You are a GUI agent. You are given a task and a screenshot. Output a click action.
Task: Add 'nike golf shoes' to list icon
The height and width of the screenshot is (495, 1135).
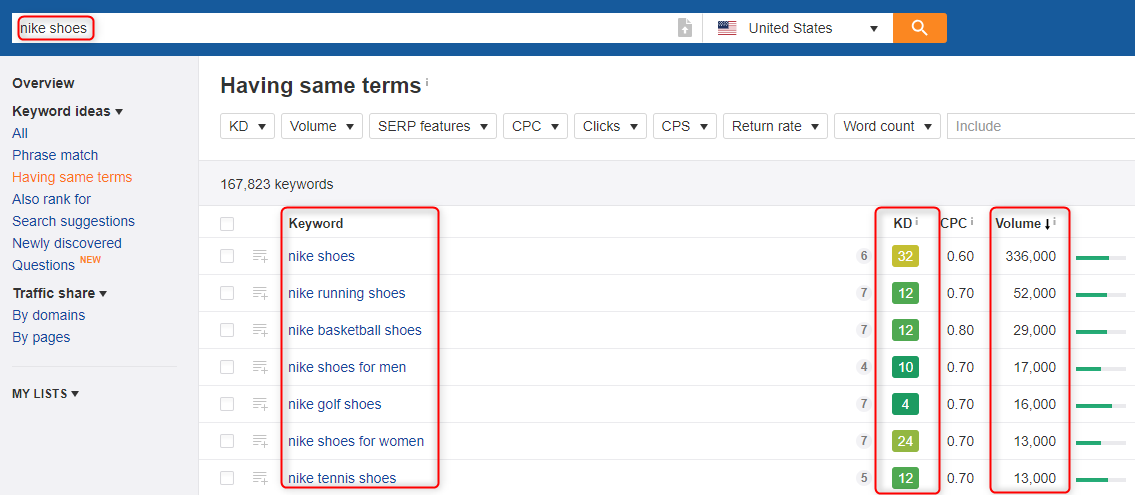click(260, 404)
